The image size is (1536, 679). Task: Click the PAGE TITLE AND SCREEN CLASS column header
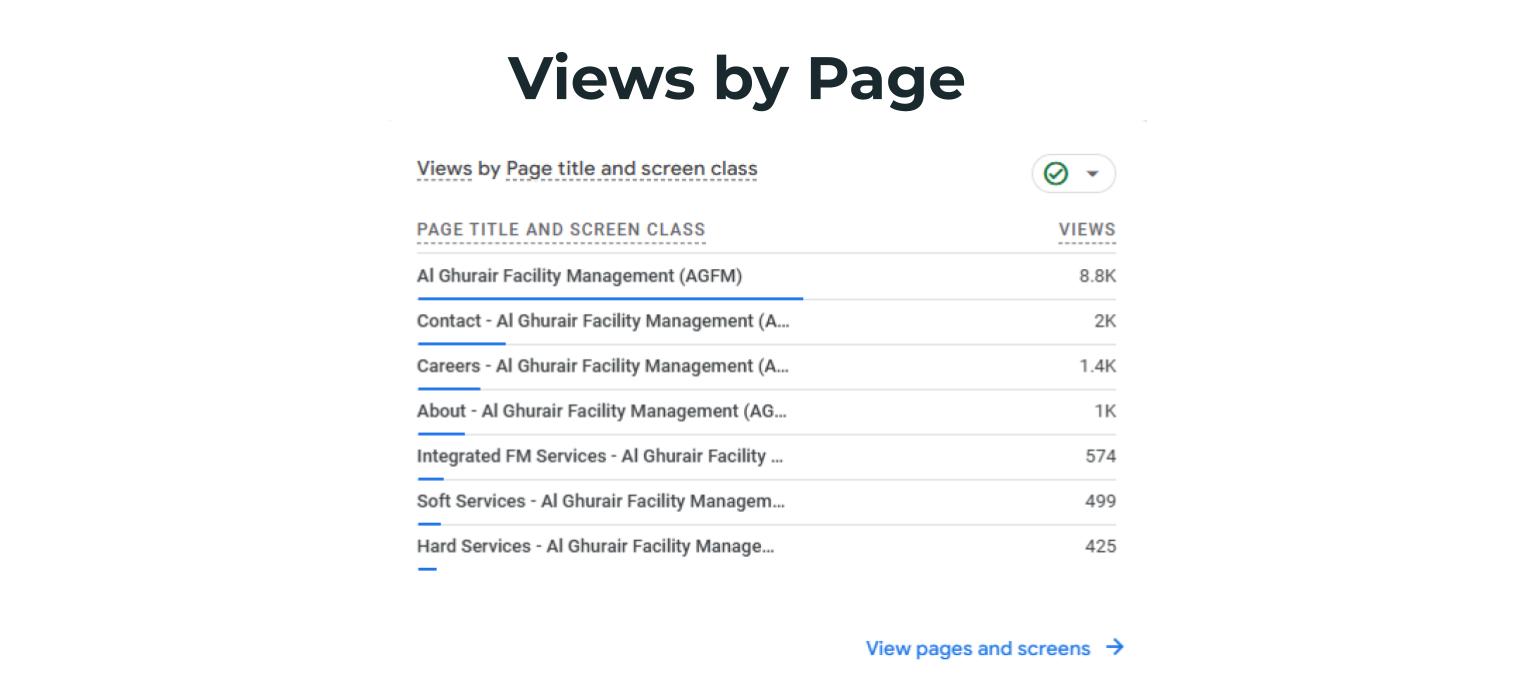click(561, 230)
